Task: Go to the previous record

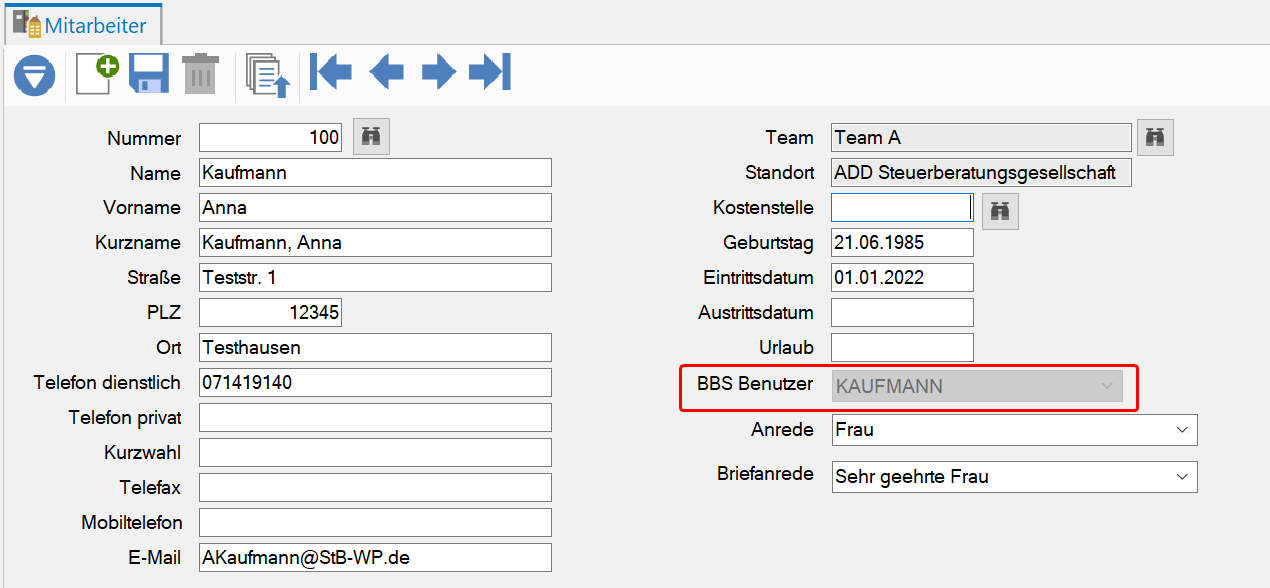Action: [386, 72]
